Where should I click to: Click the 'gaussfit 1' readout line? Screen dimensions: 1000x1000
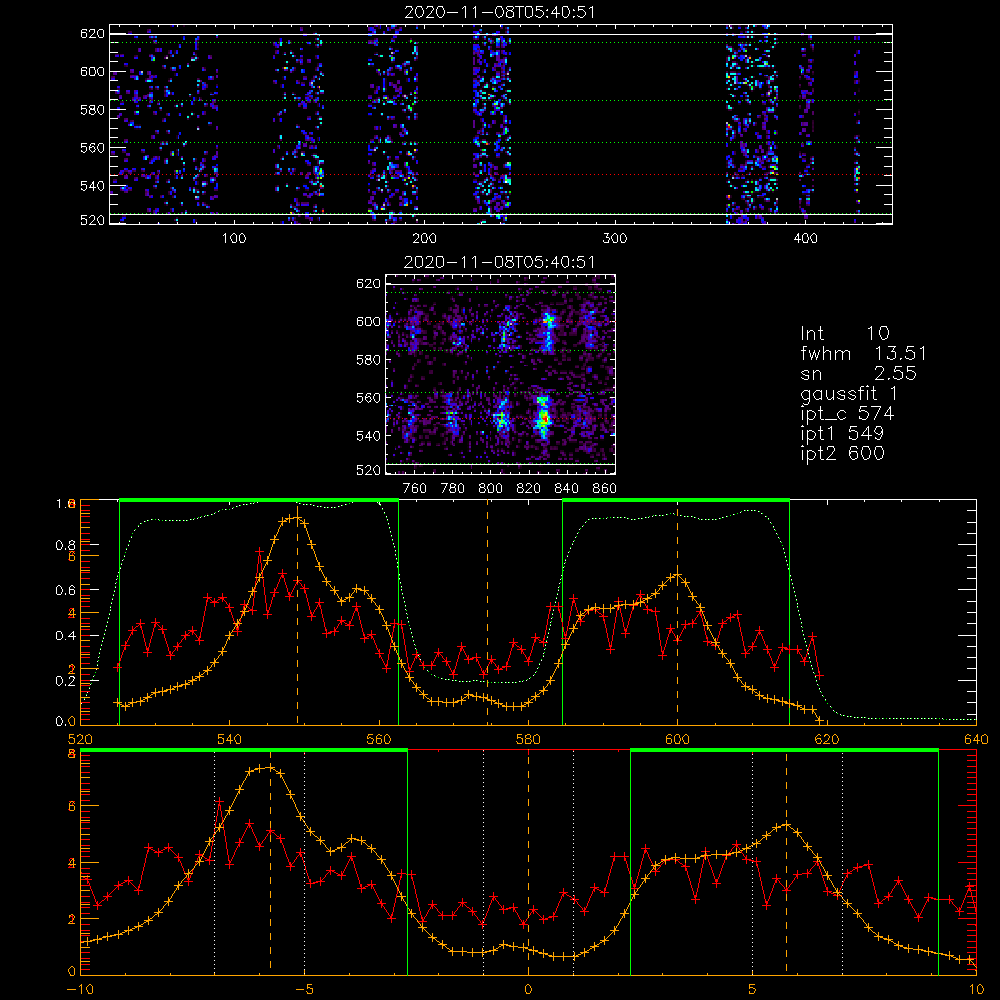pyautogui.click(x=849, y=394)
